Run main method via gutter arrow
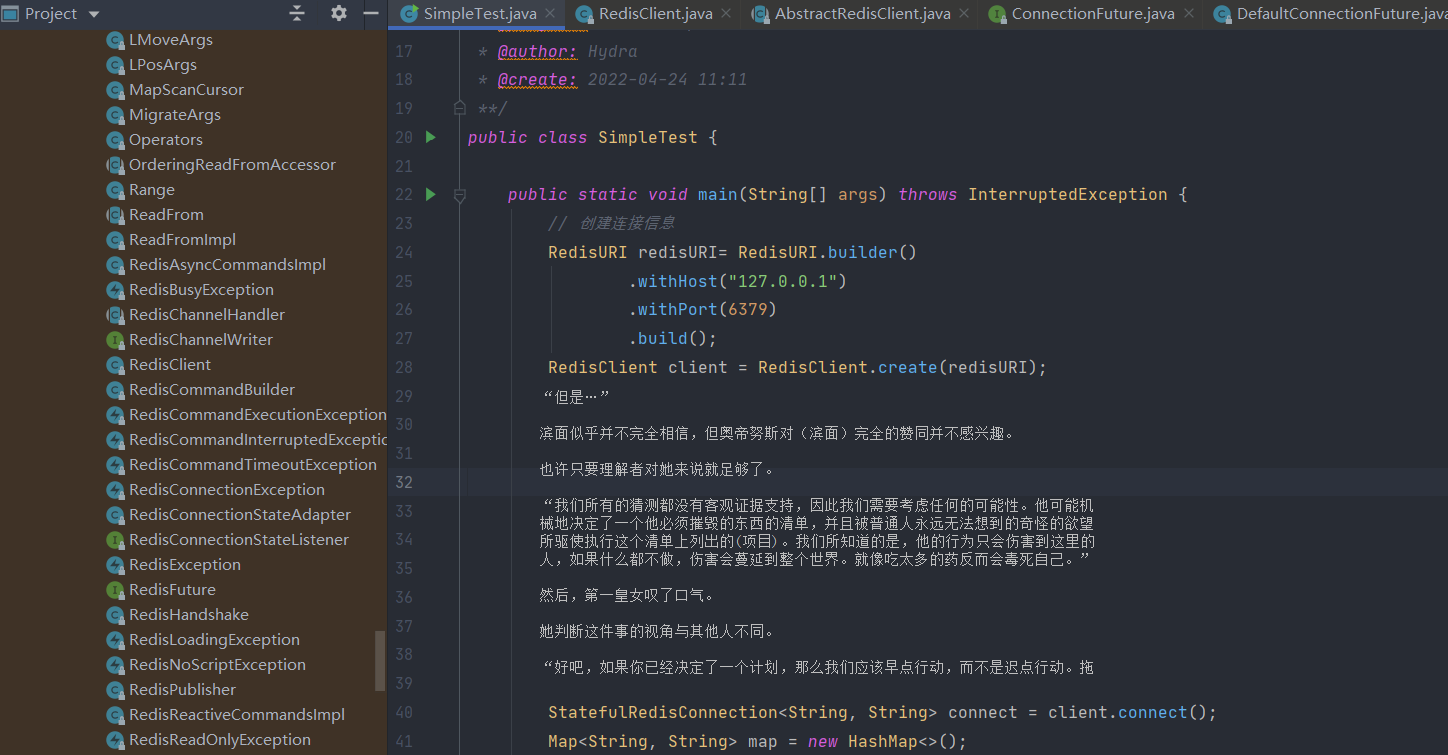Screen dimensions: 1448x755 coord(431,194)
